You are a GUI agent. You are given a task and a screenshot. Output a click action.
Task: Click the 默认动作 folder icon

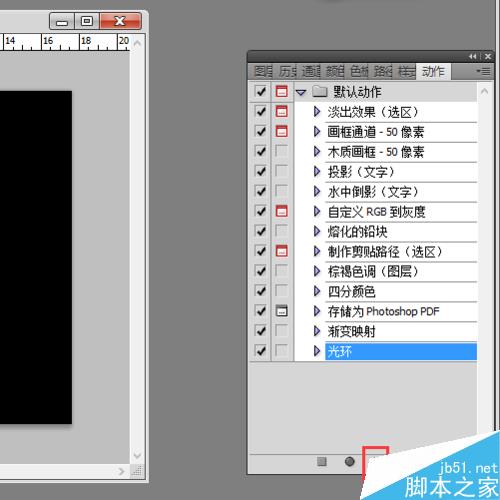(320, 91)
